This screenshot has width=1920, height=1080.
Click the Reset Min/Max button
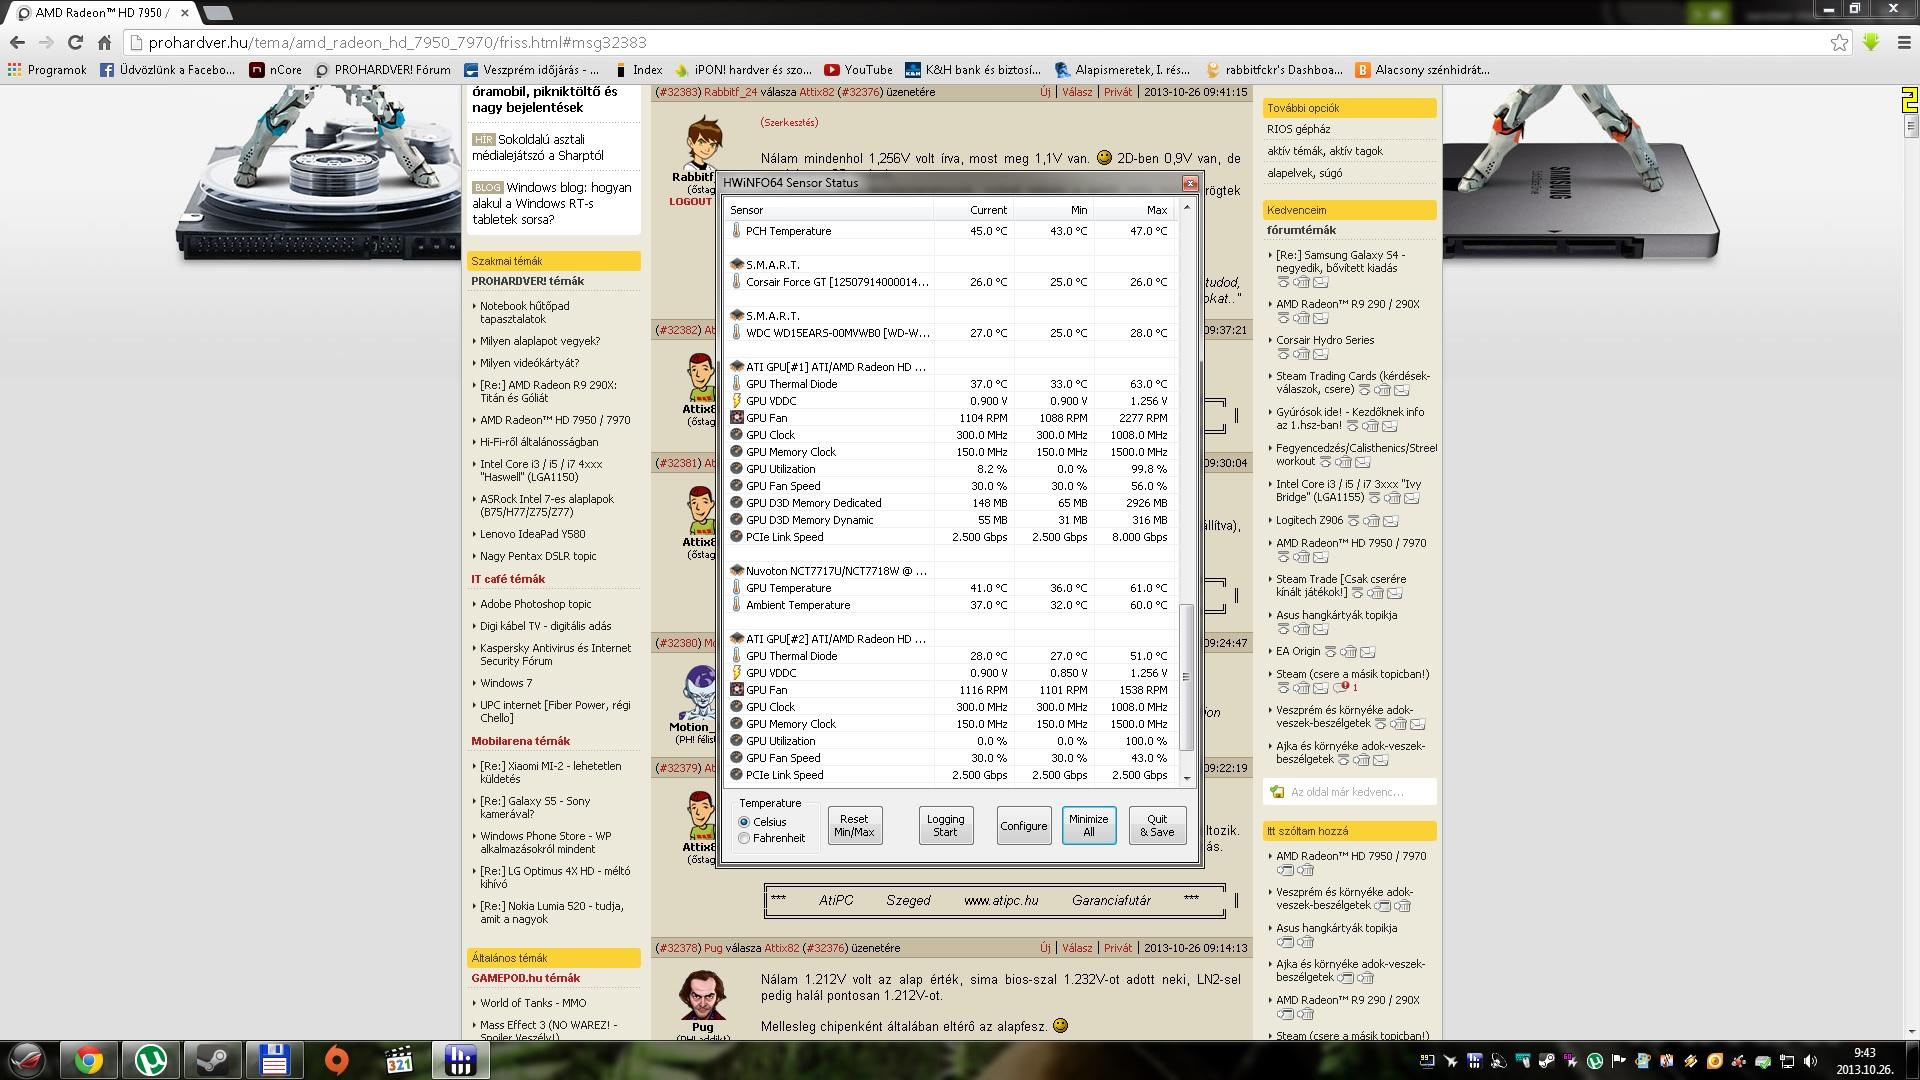(854, 825)
